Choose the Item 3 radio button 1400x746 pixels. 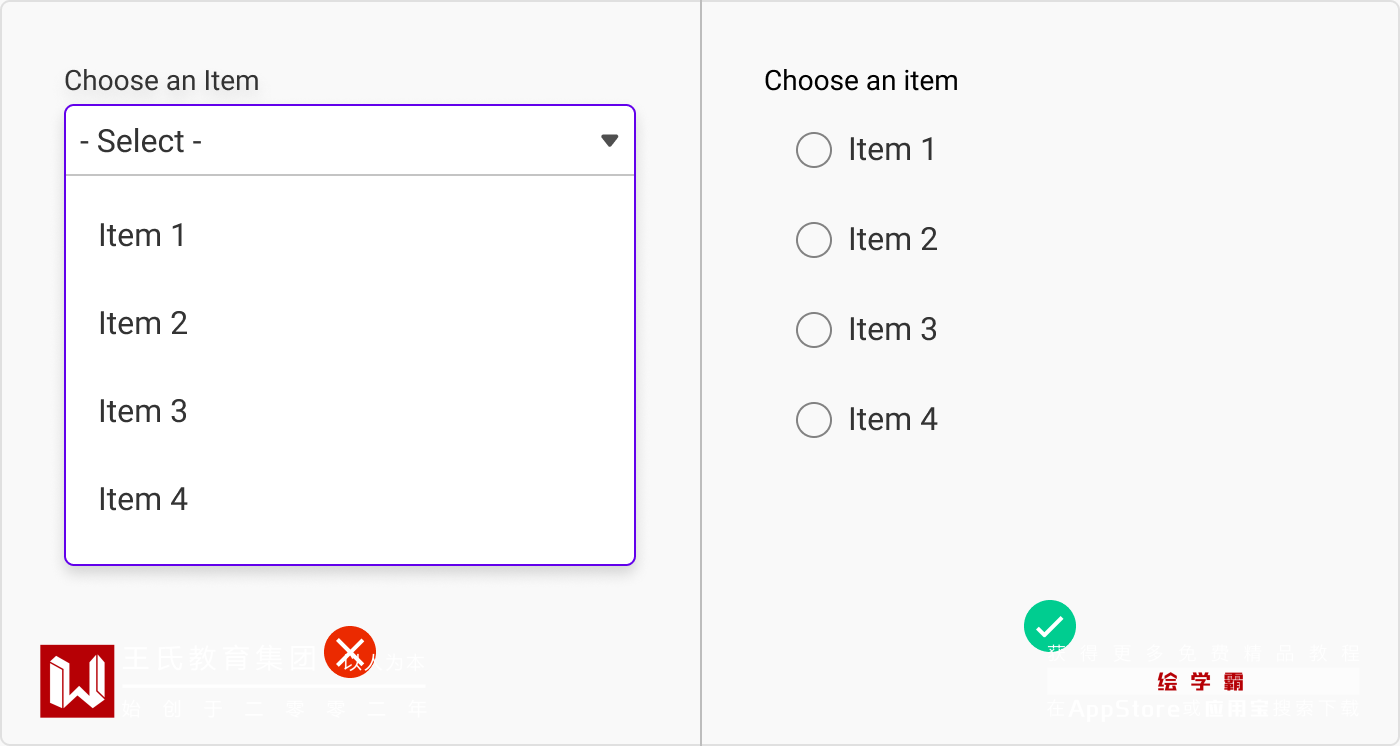(814, 330)
